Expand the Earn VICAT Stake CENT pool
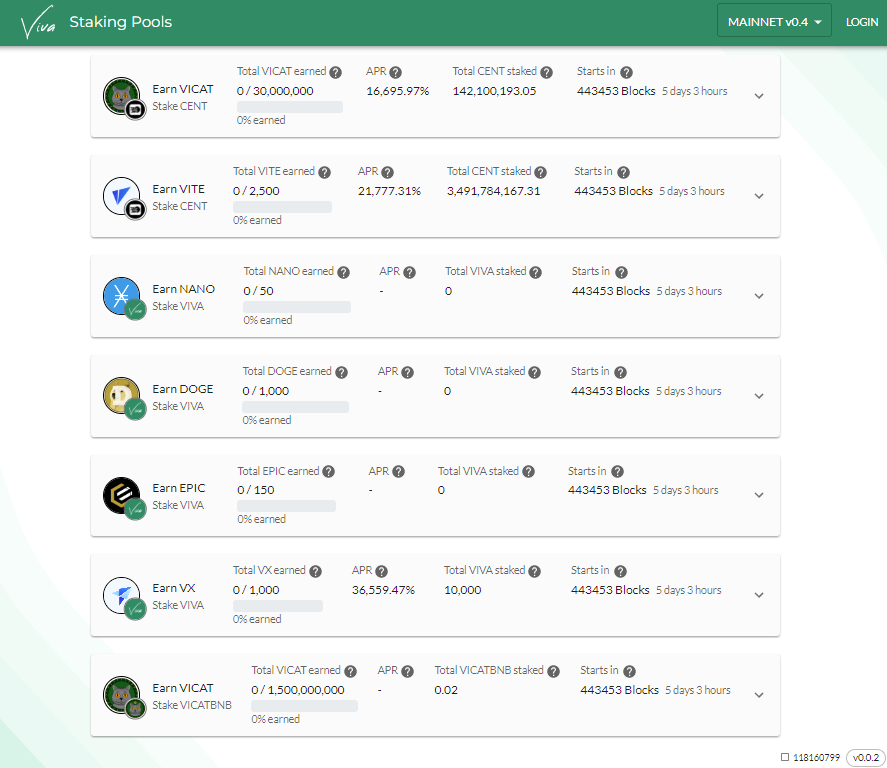This screenshot has height=768, width=887. 759,96
